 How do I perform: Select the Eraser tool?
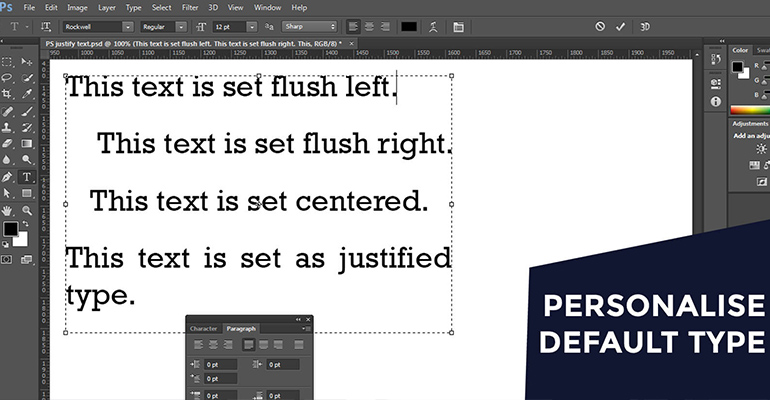coord(7,144)
